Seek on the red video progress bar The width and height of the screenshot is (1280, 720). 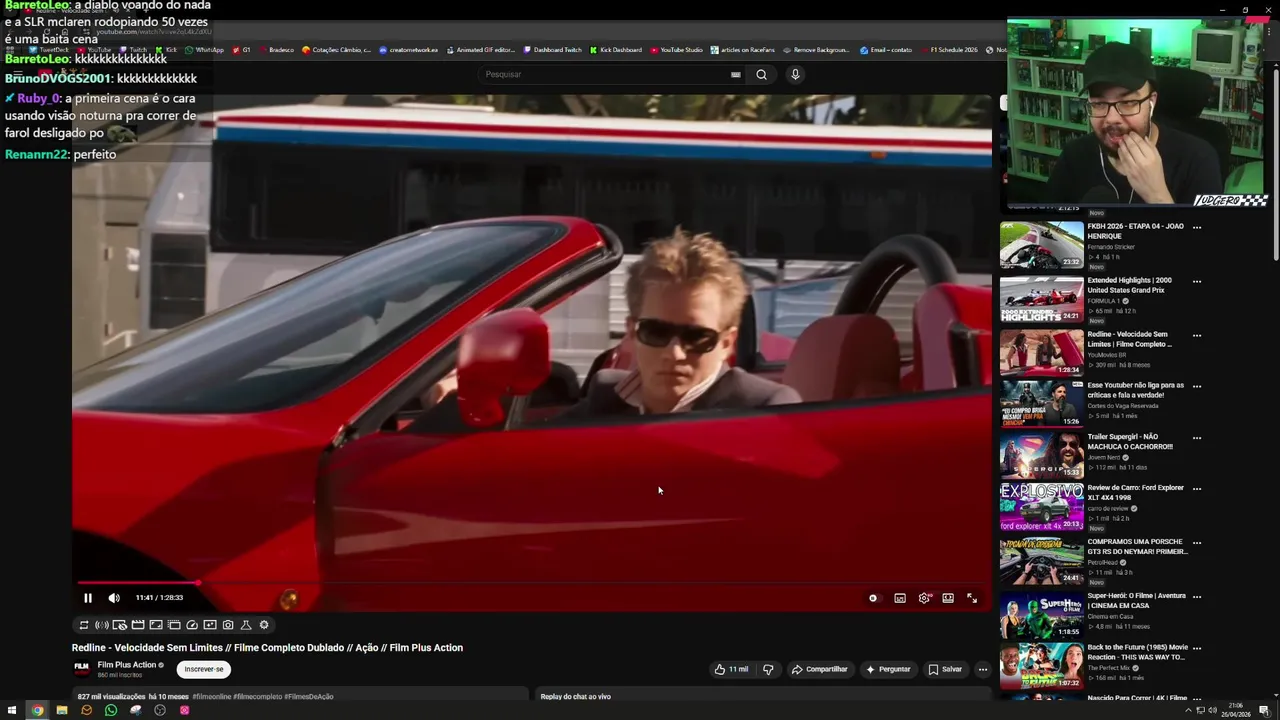531,582
